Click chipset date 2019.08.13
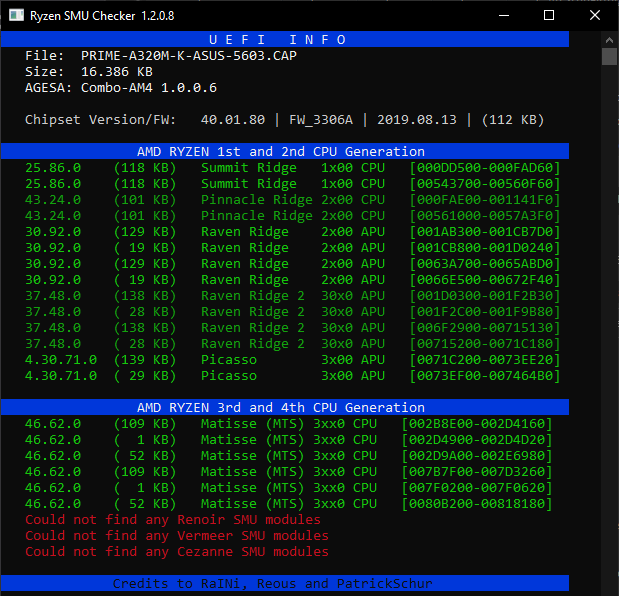 417,120
